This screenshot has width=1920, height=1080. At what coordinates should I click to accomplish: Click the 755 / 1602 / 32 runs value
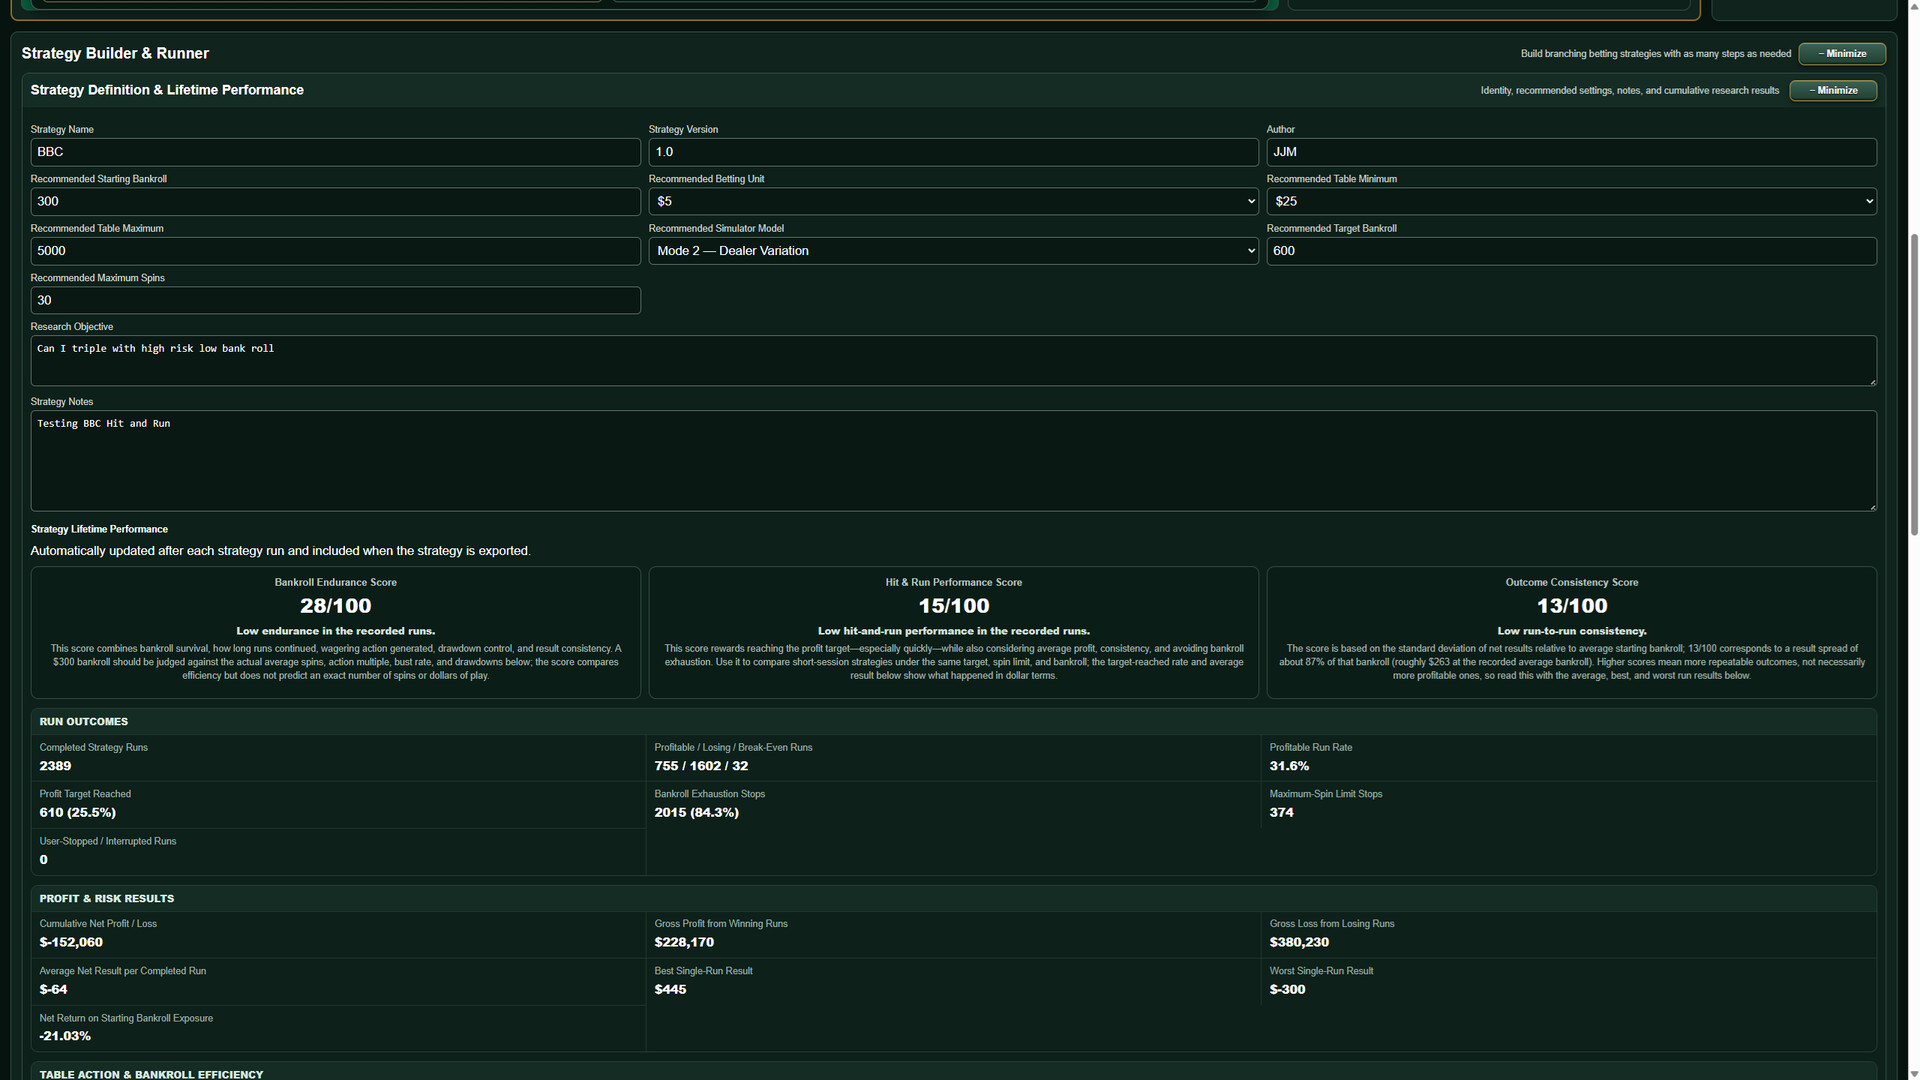click(701, 766)
